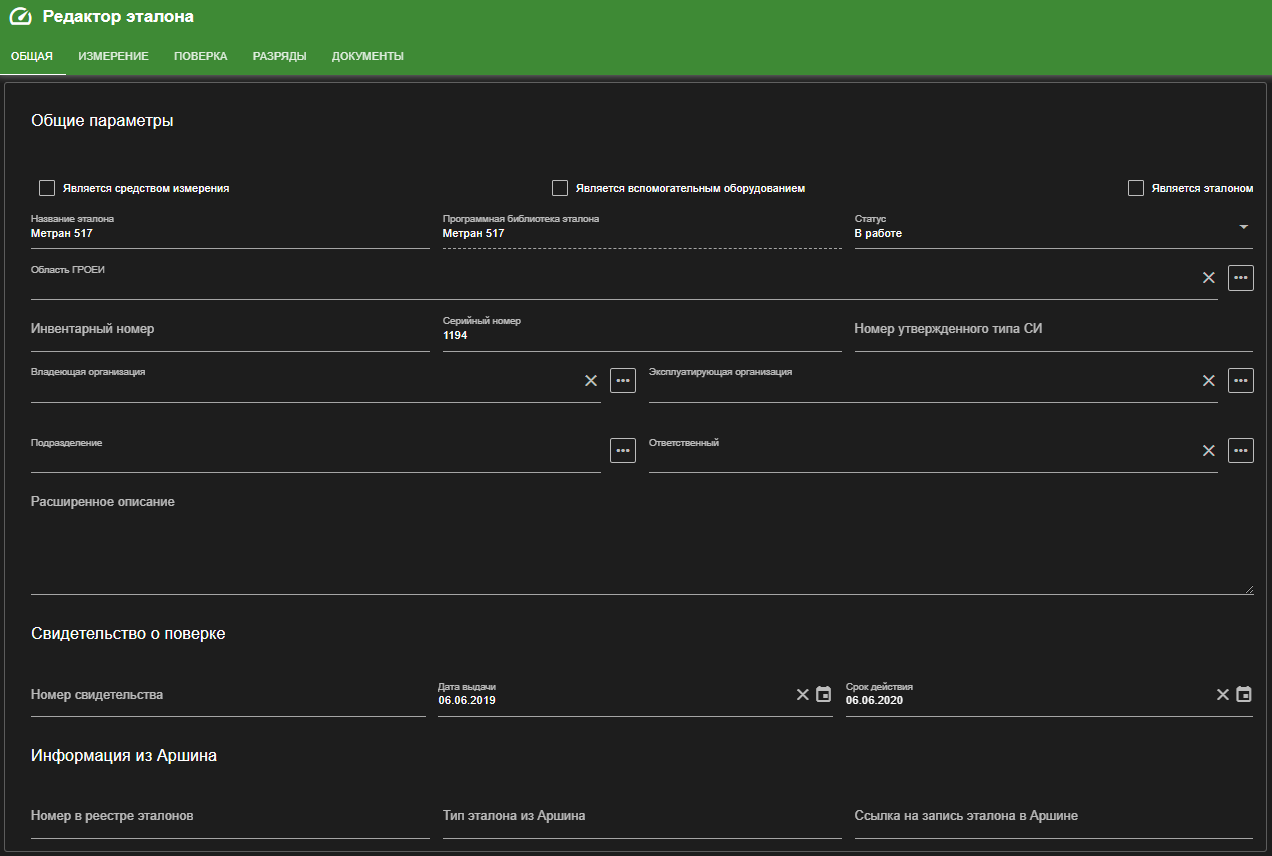
Task: Click the Дата выдачи value 06.06.2019
Action: coord(467,701)
